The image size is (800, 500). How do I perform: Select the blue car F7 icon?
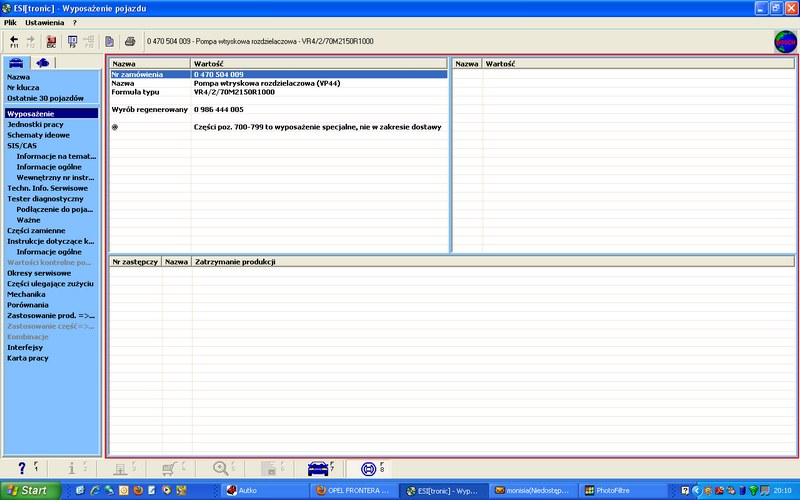(318, 468)
